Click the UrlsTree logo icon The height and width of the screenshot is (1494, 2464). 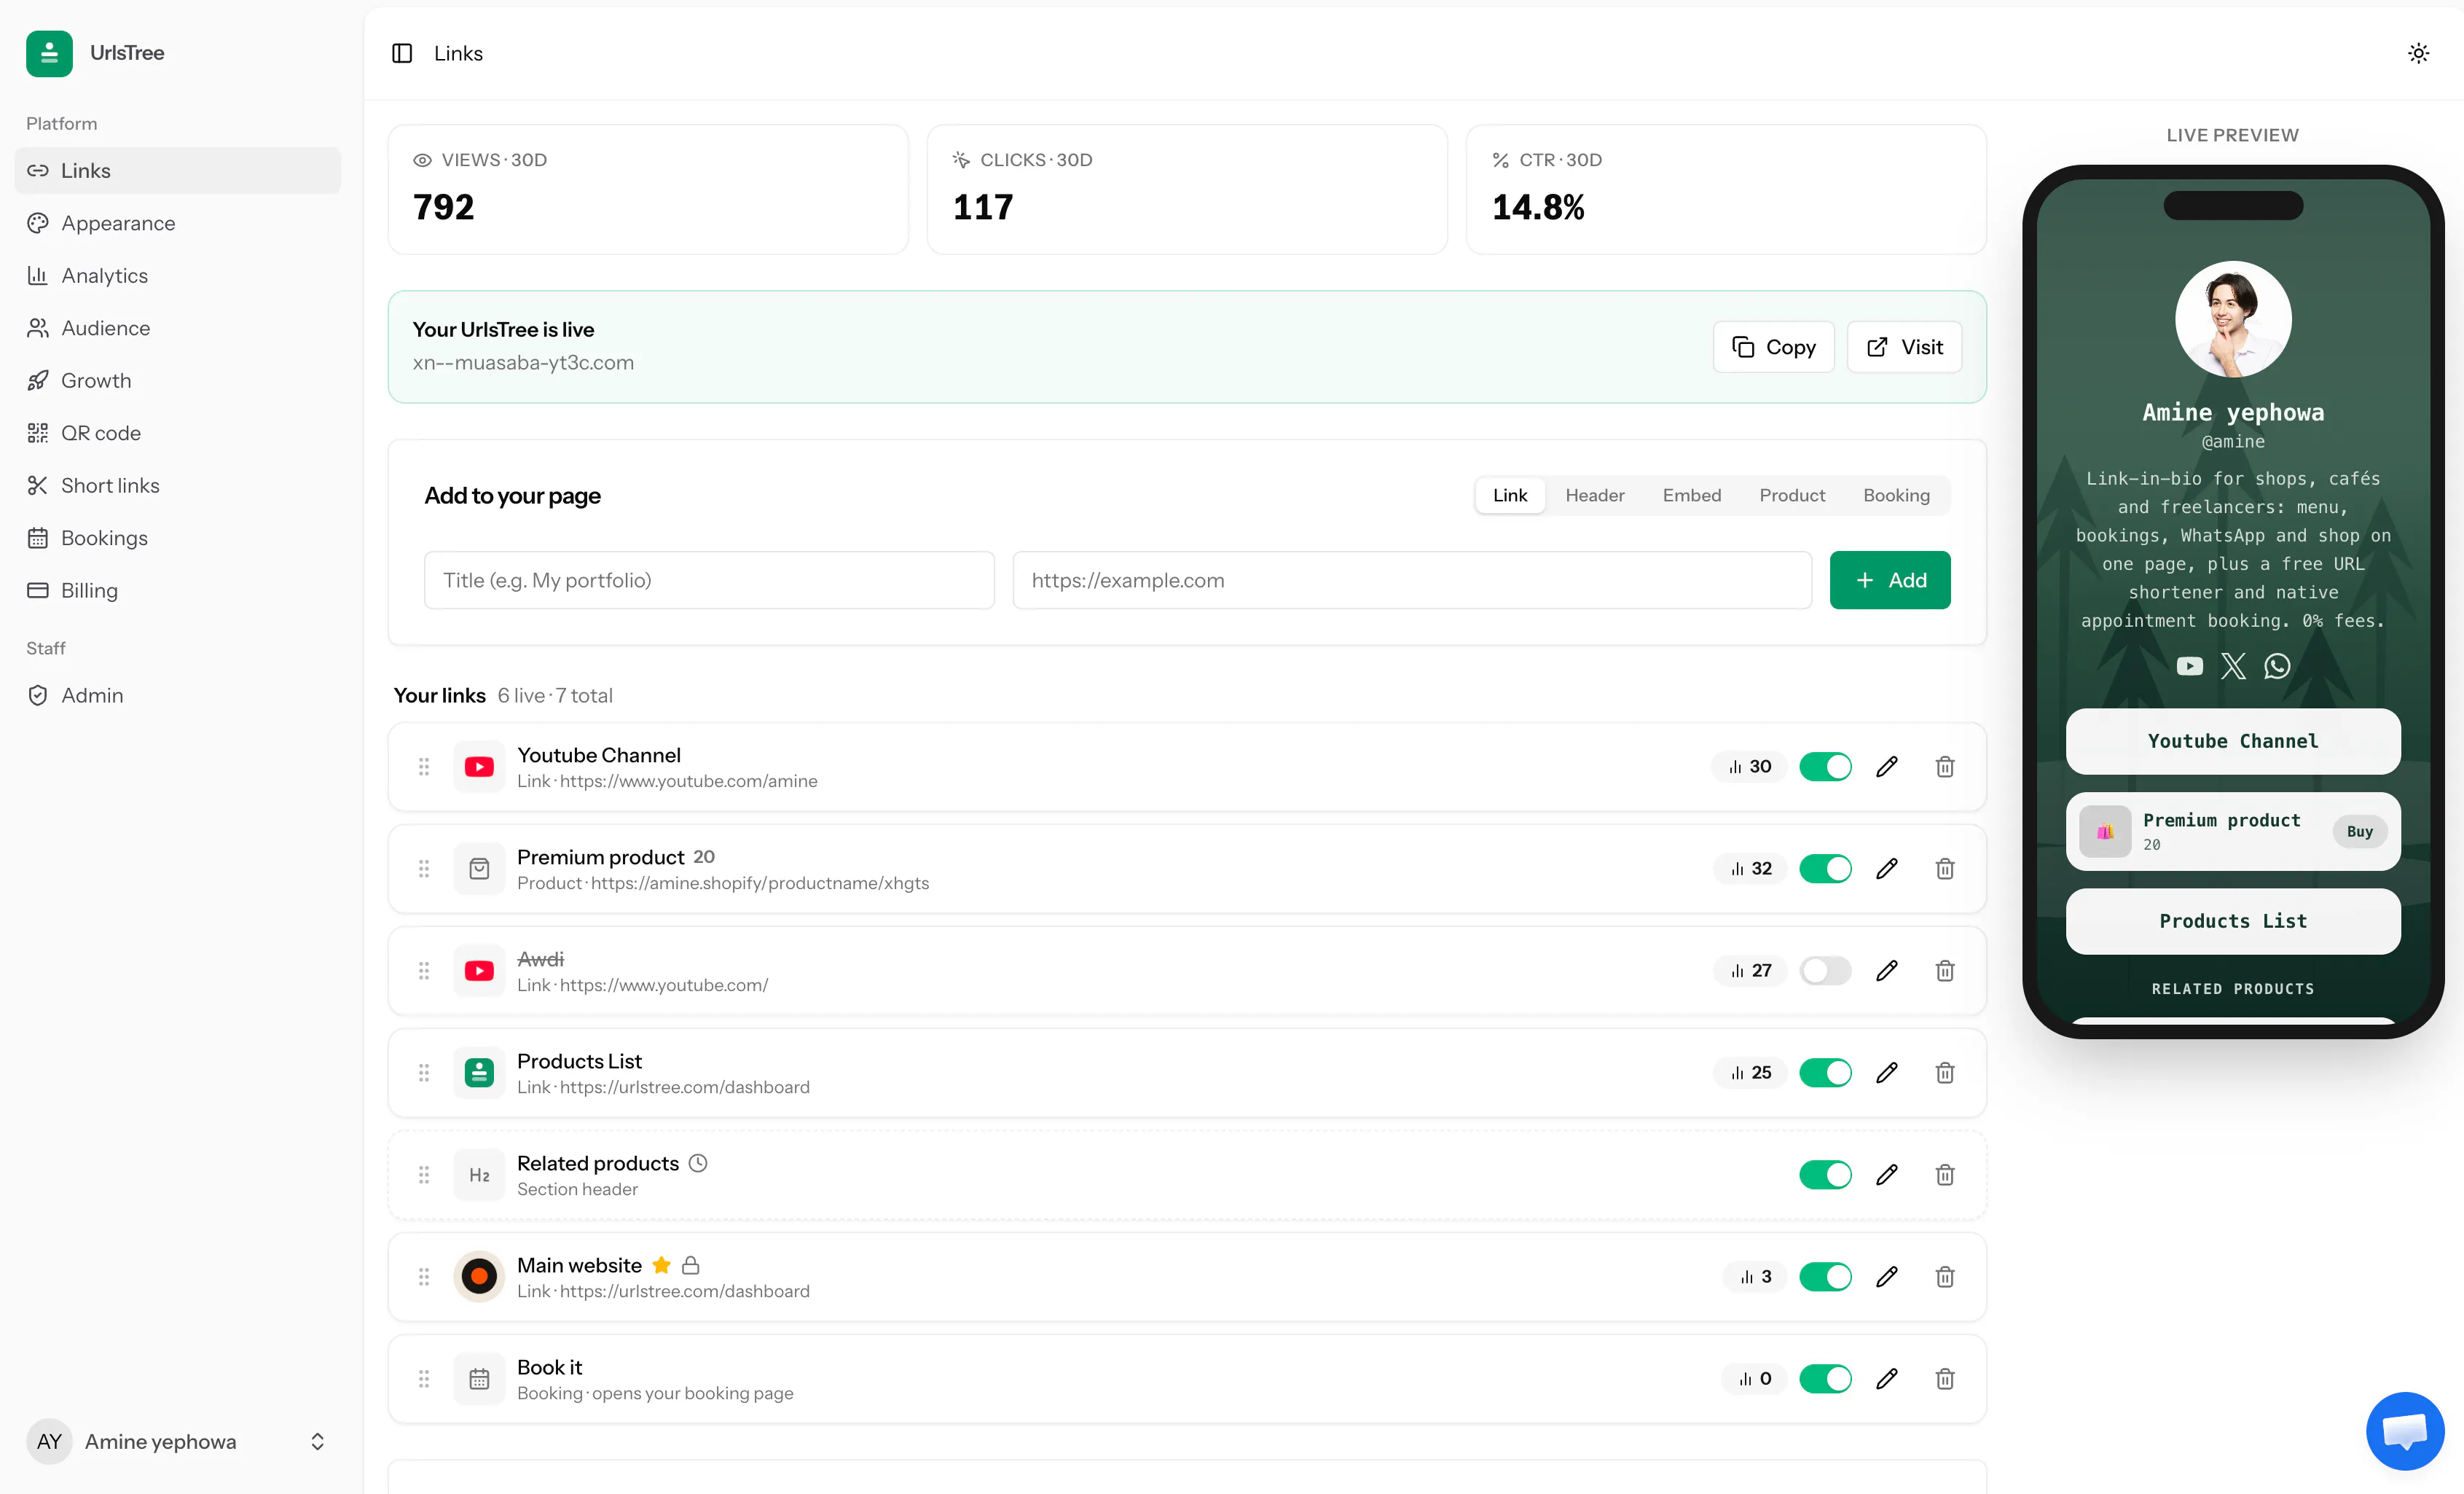pyautogui.click(x=49, y=53)
